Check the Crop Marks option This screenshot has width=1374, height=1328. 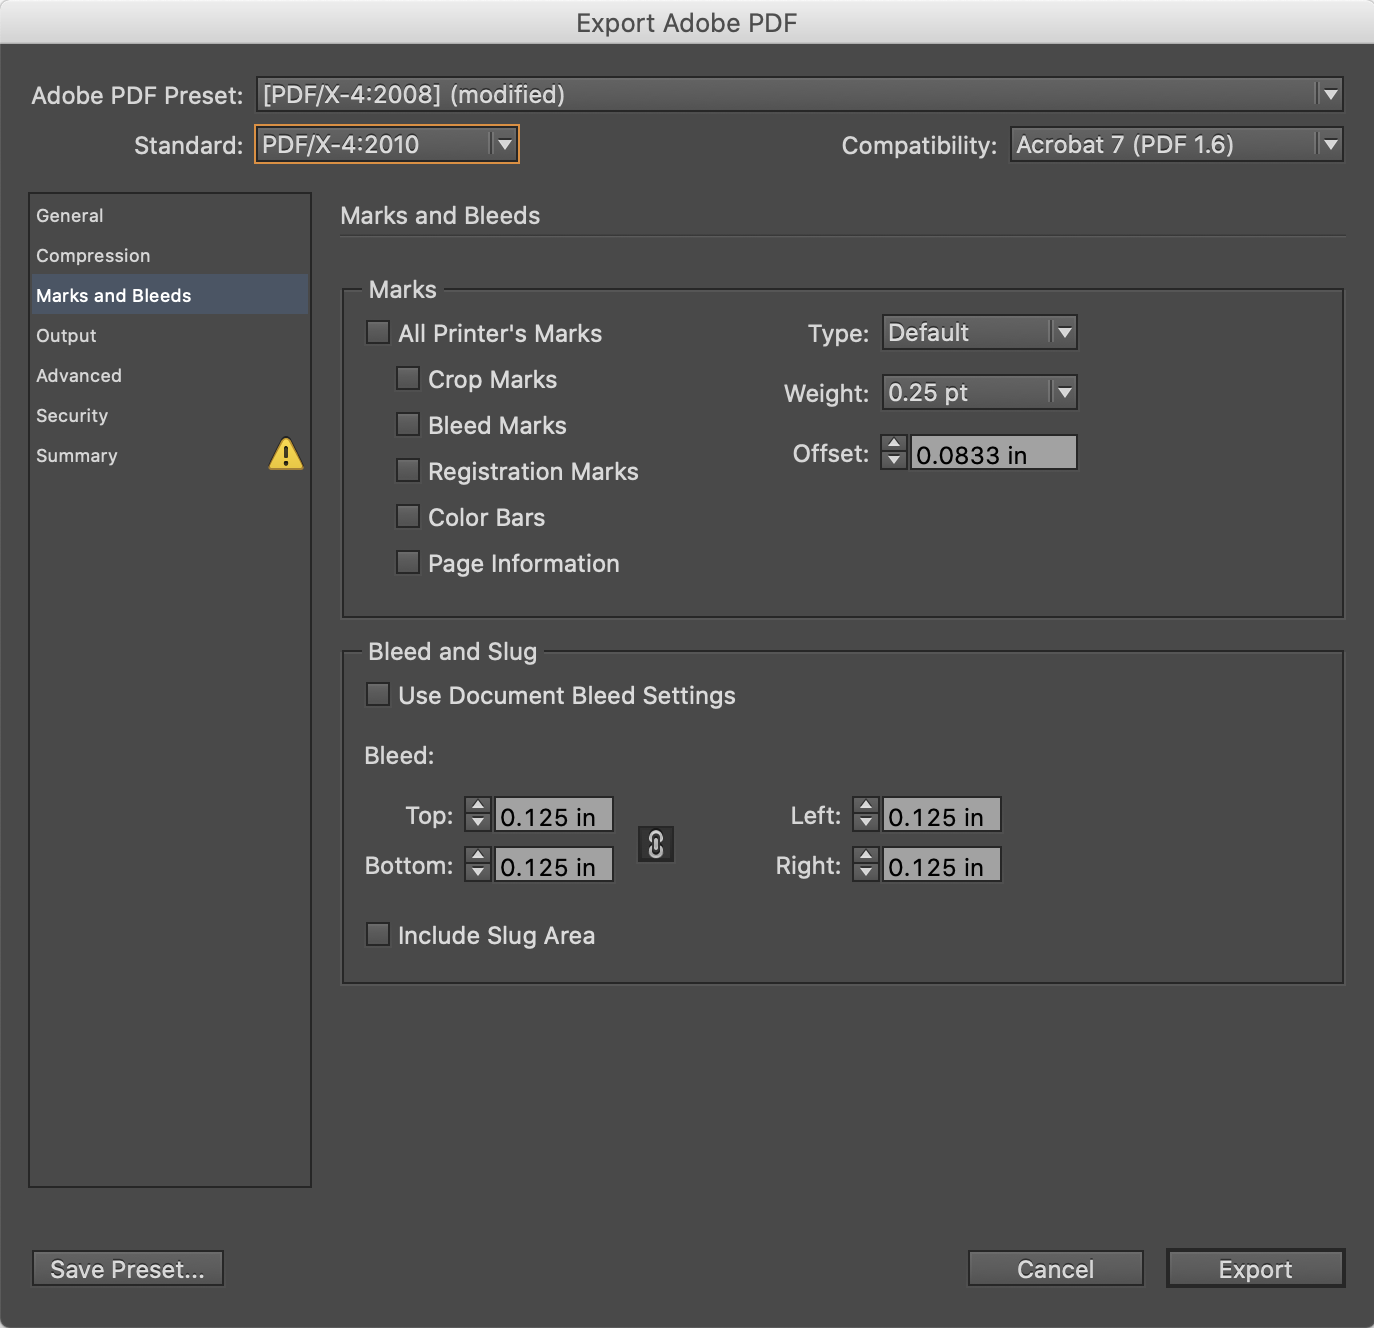click(x=408, y=378)
